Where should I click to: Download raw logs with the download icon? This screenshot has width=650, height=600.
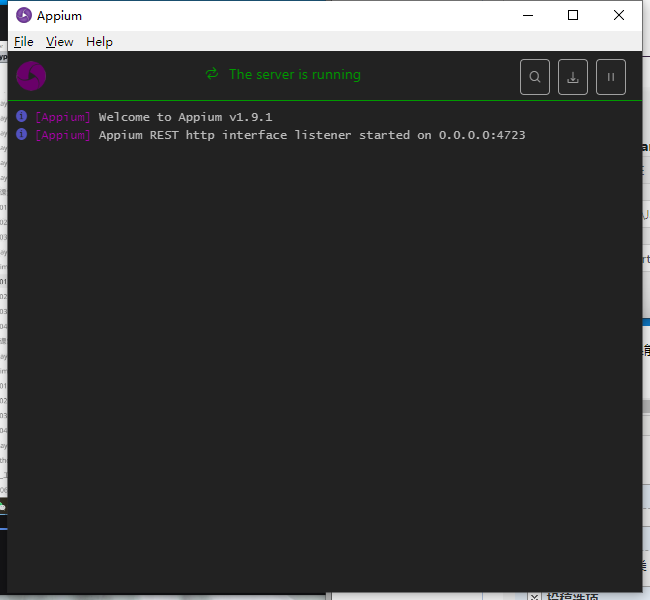(572, 77)
